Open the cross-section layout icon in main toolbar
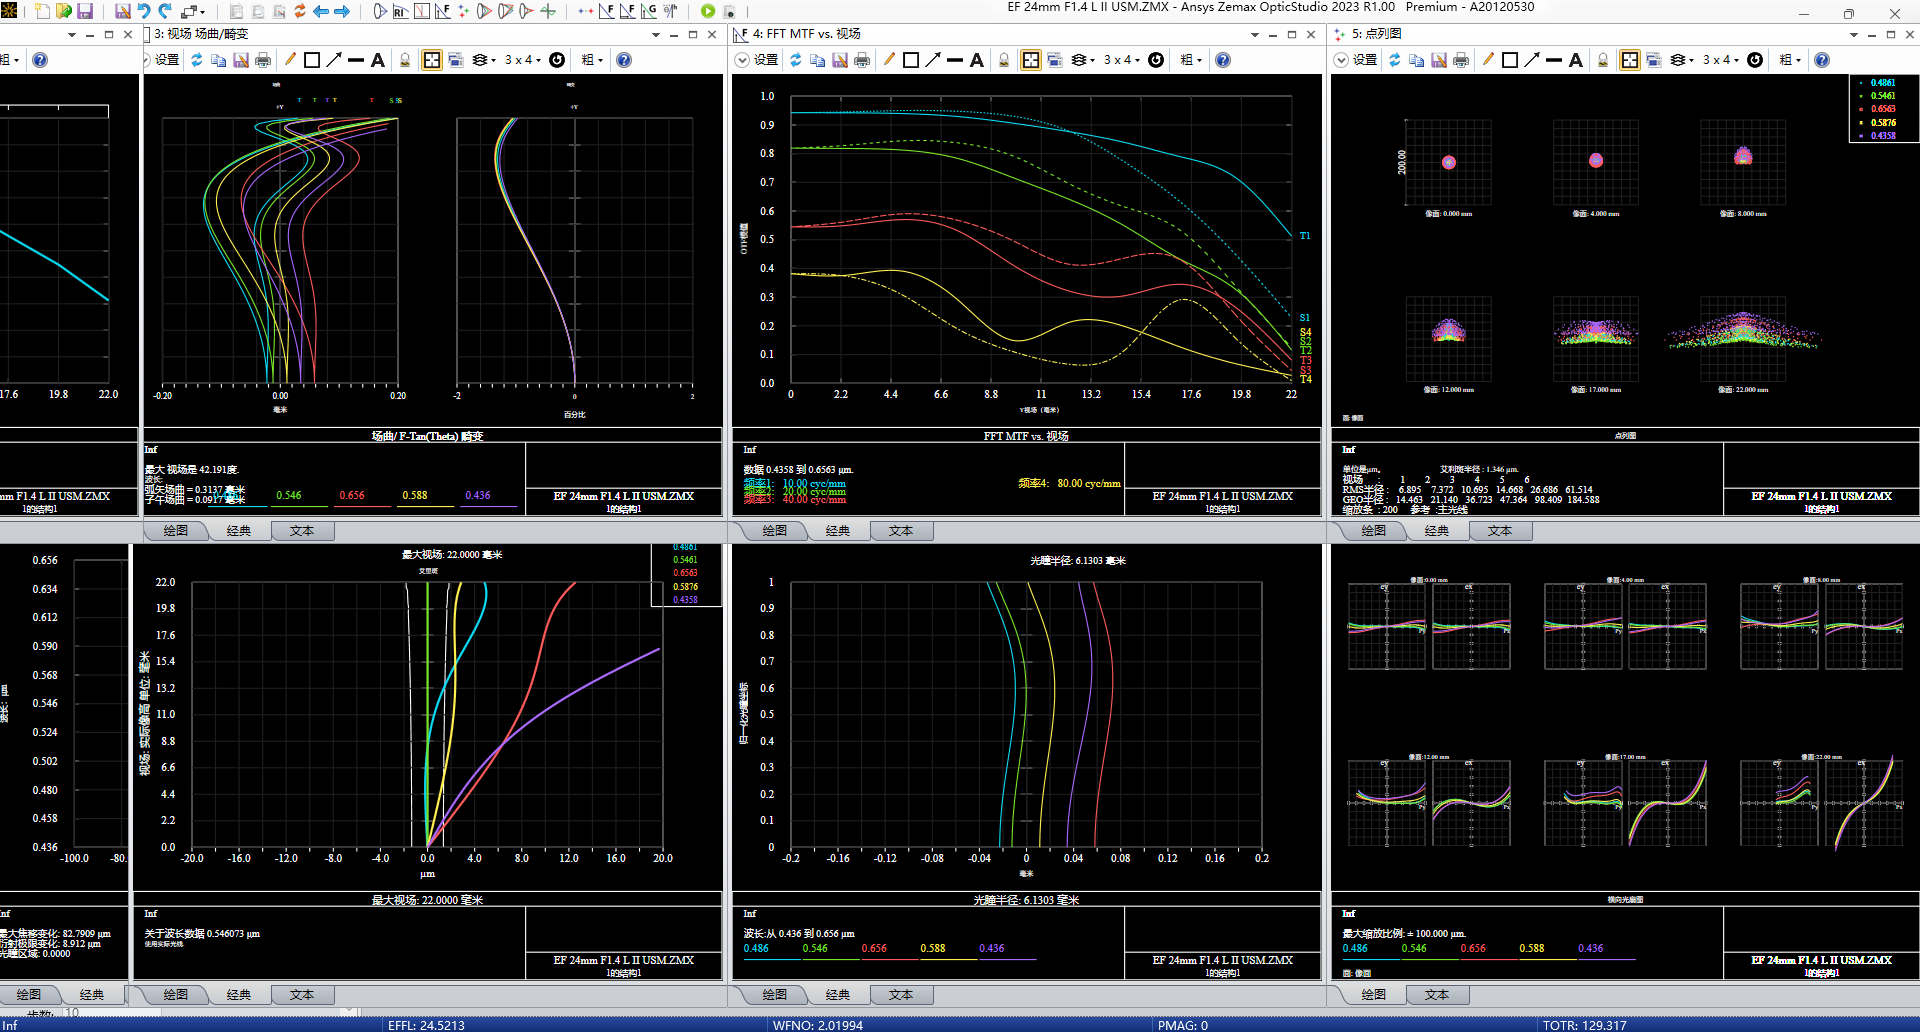Viewport: 1920px width, 1032px height. point(380,11)
